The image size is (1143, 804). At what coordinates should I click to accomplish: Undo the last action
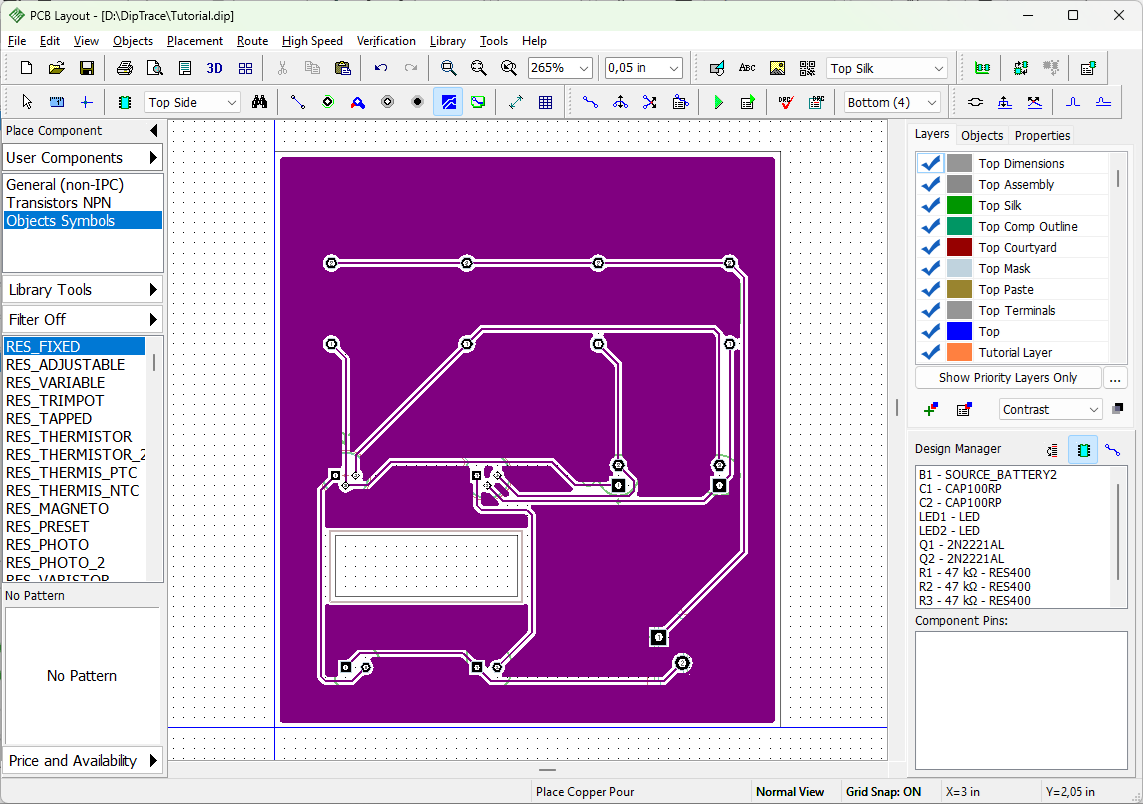(381, 68)
